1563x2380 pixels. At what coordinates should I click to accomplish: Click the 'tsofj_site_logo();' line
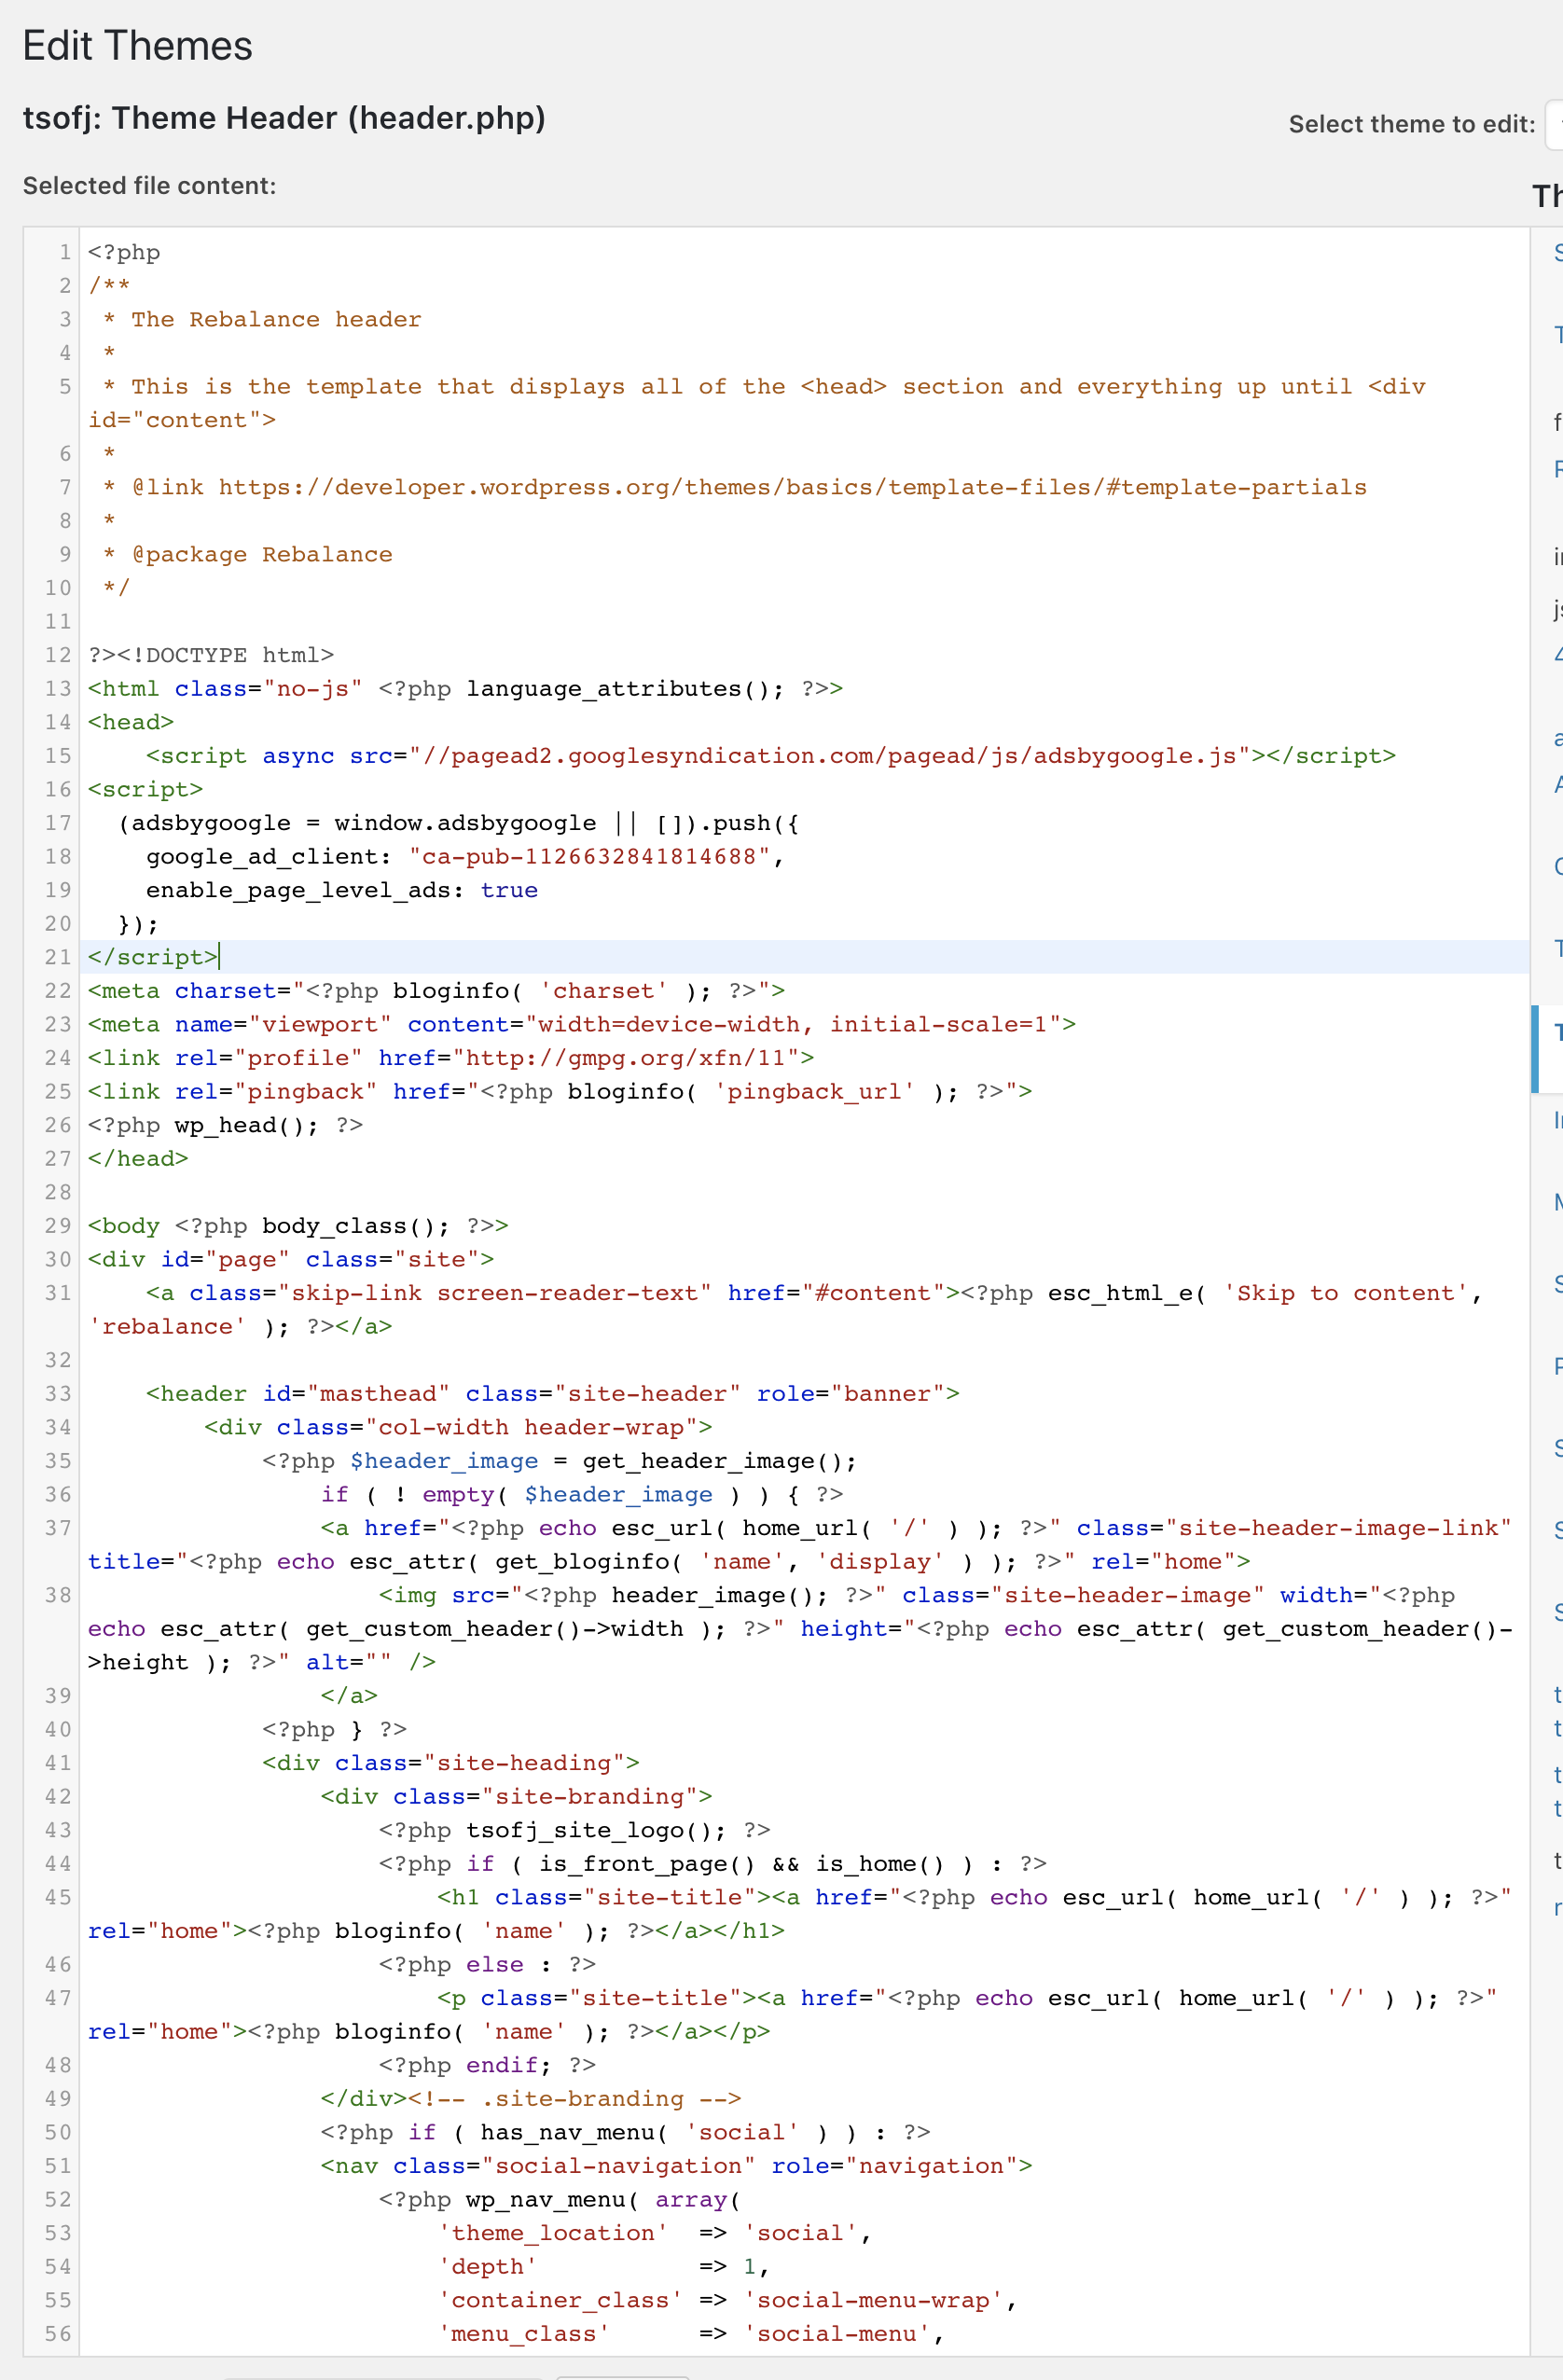click(574, 1830)
